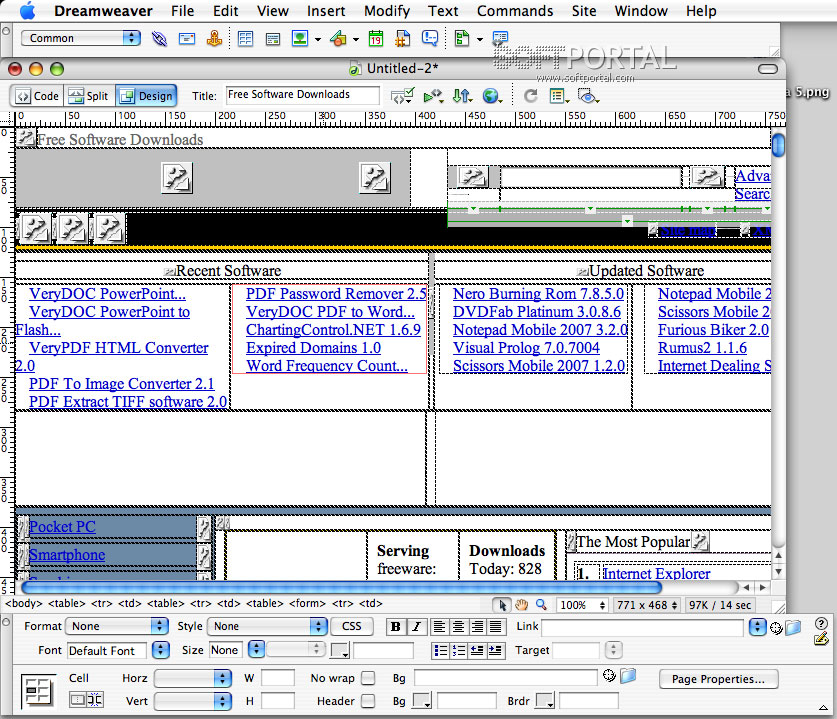Open the Size dropdown arrow
The height and width of the screenshot is (719, 837).
coord(256,650)
